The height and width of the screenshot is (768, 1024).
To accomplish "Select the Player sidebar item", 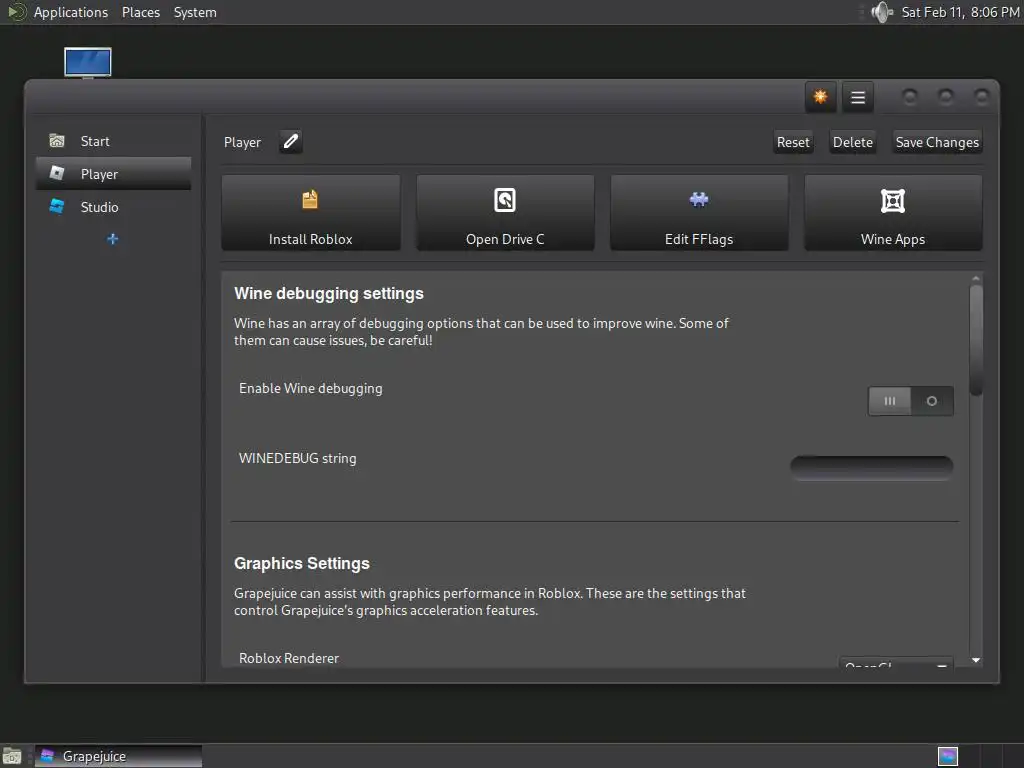I will (x=114, y=174).
